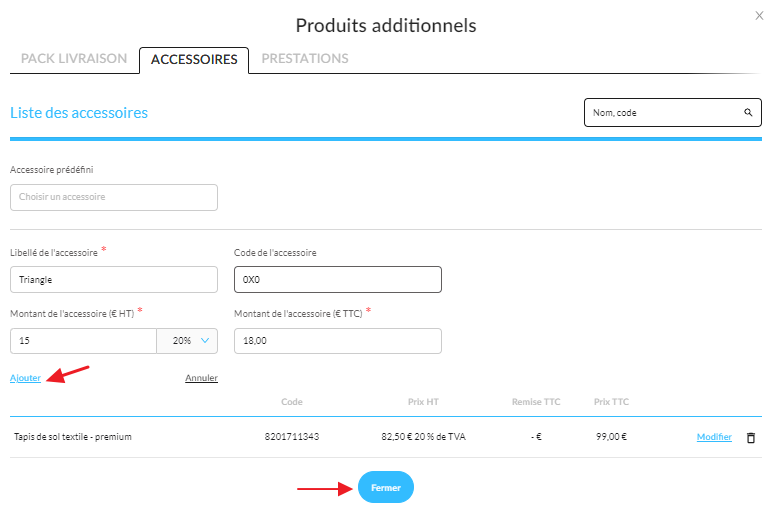The image size is (774, 531).
Task: Click the Code column header
Action: 292,402
